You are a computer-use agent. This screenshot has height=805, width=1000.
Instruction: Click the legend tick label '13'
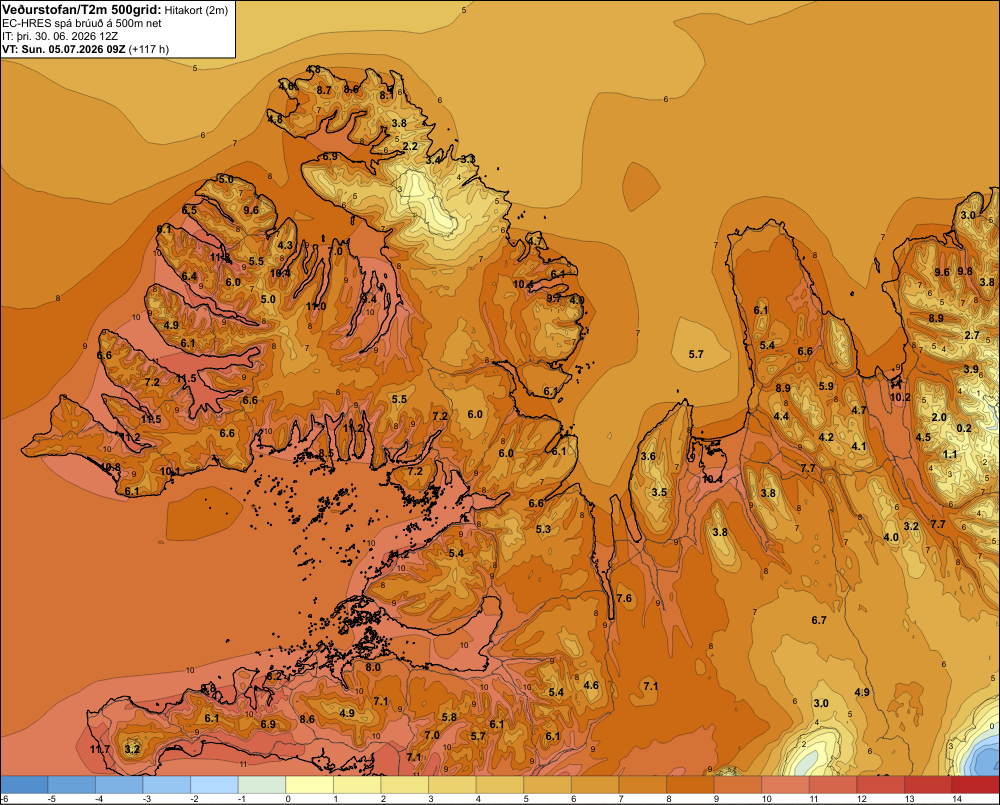(x=909, y=799)
